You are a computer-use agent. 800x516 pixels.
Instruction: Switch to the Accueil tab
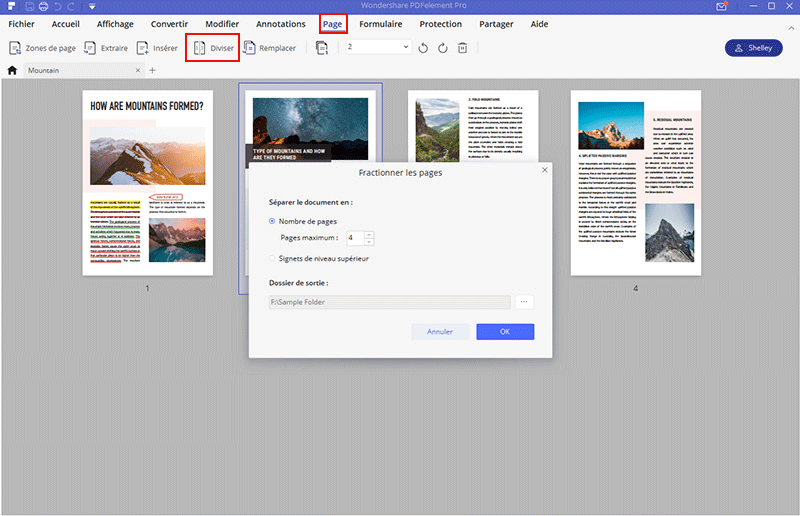[x=65, y=24]
